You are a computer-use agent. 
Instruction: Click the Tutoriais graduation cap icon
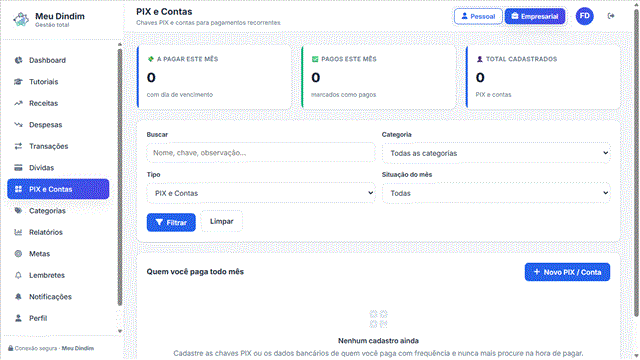pyautogui.click(x=18, y=82)
